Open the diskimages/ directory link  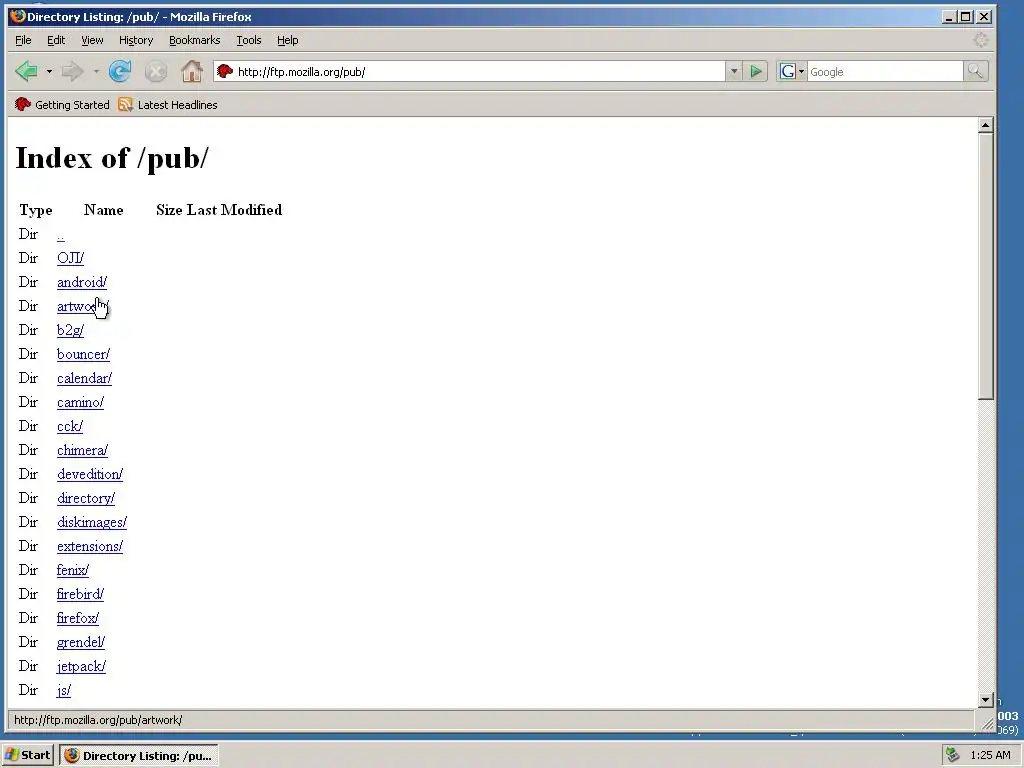92,522
